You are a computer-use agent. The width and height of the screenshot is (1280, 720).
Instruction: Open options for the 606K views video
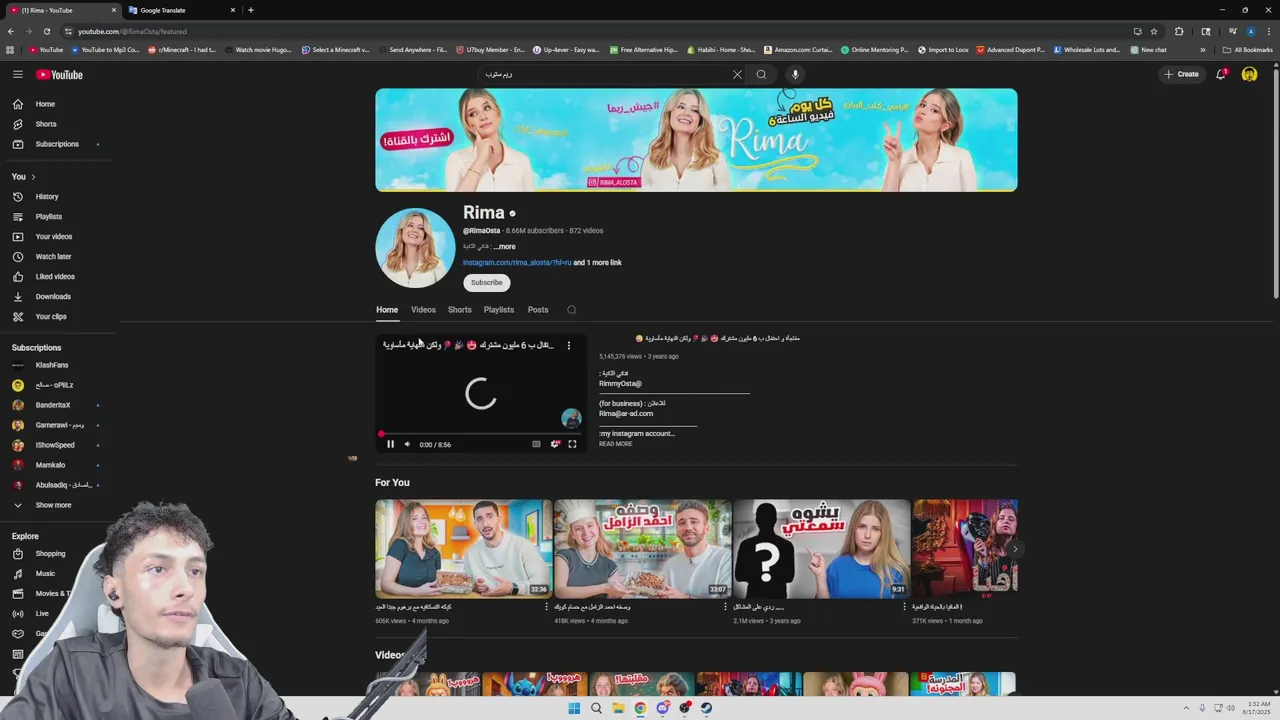[x=546, y=607]
